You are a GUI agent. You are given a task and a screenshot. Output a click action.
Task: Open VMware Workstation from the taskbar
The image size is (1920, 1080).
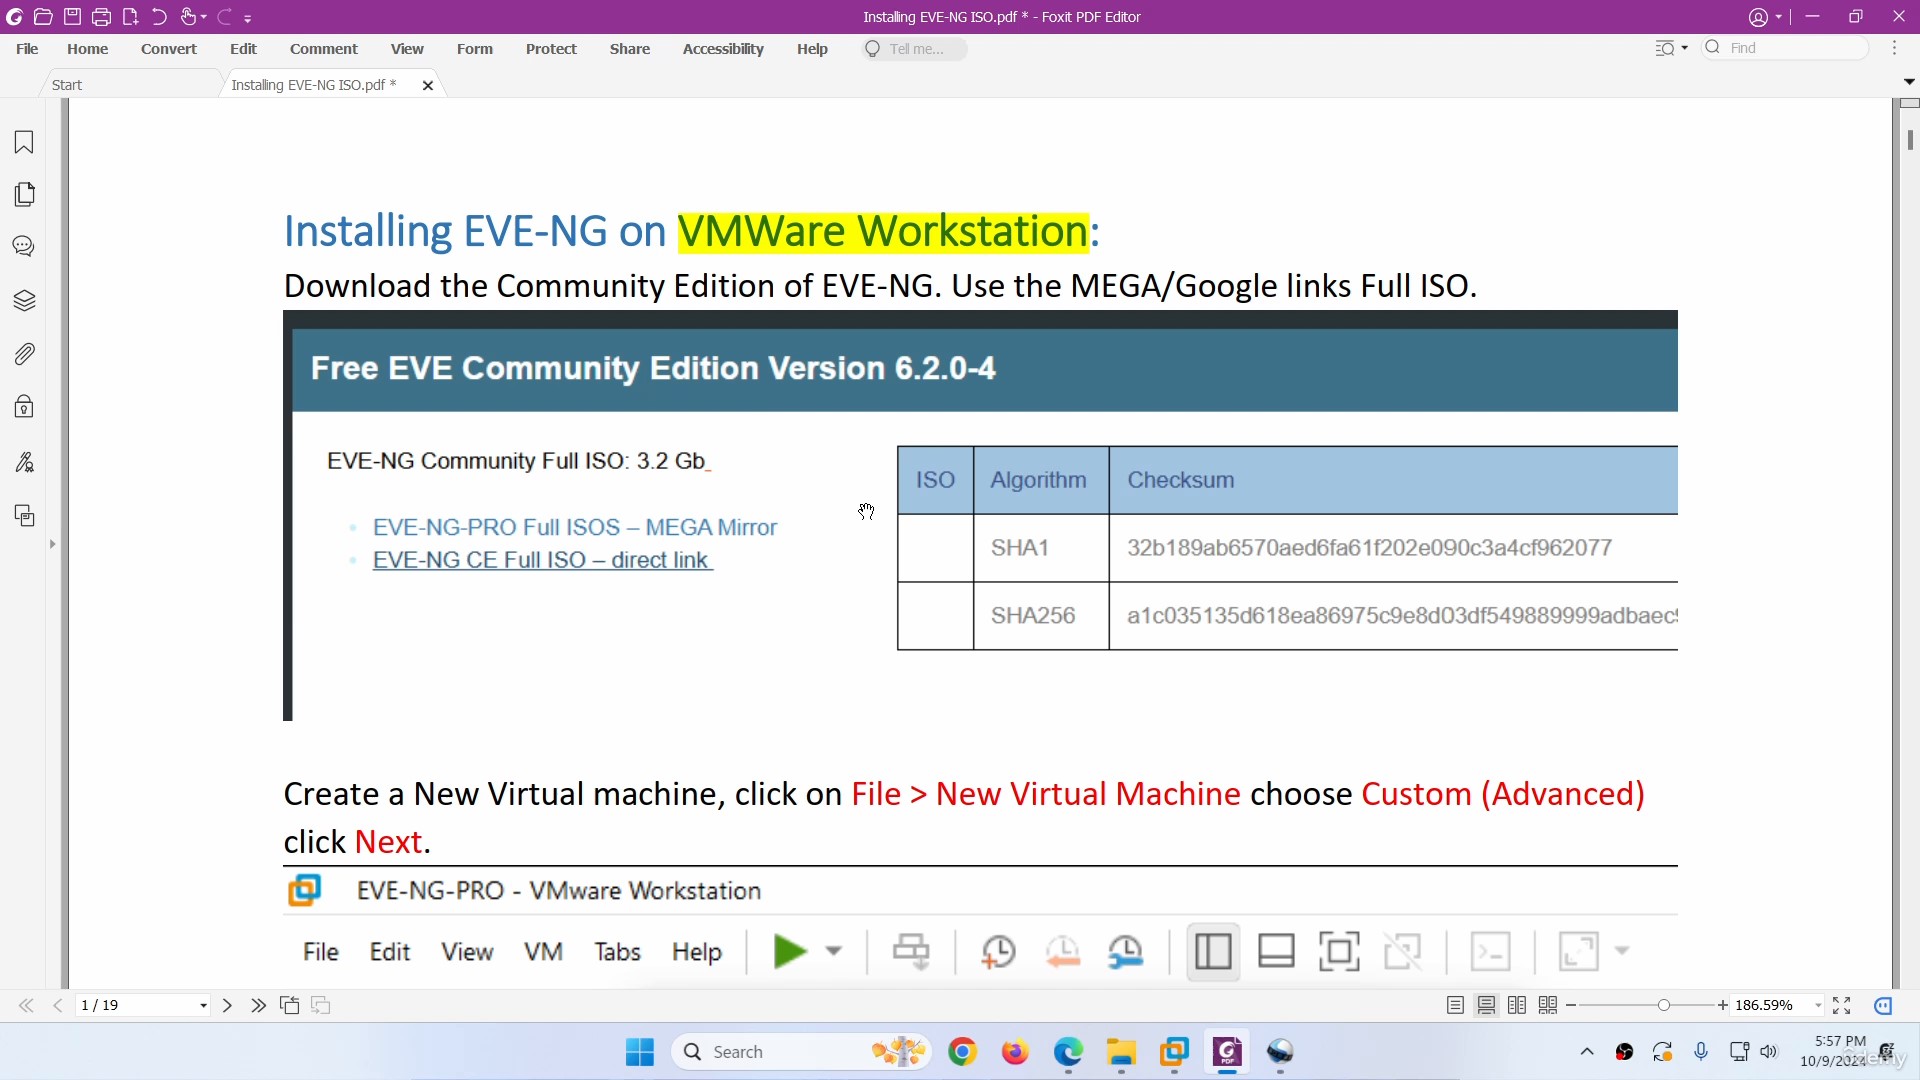(x=1174, y=1052)
